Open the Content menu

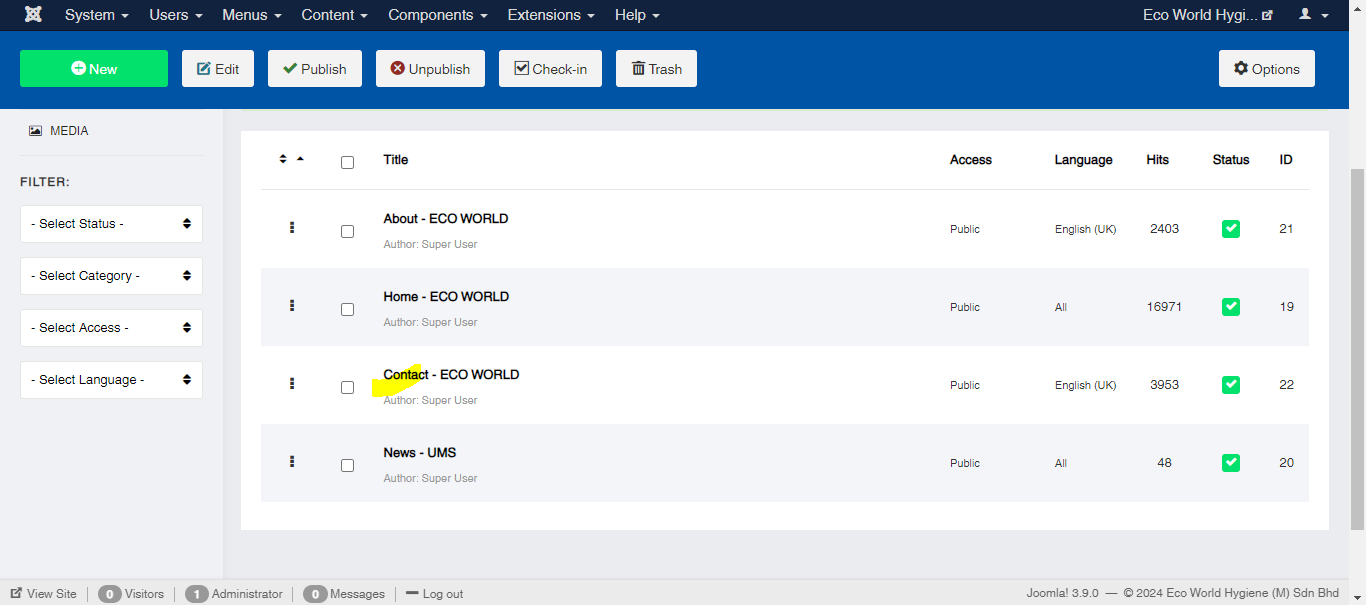point(335,15)
